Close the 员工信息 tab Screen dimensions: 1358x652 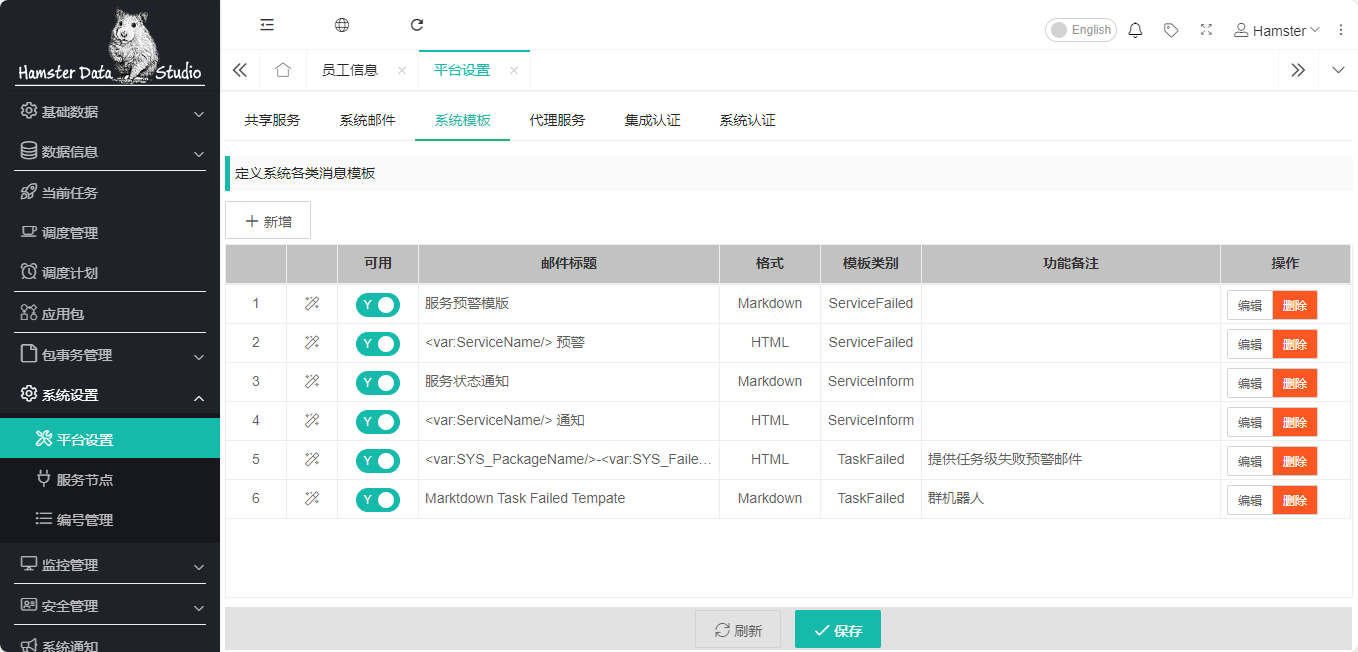click(x=402, y=70)
